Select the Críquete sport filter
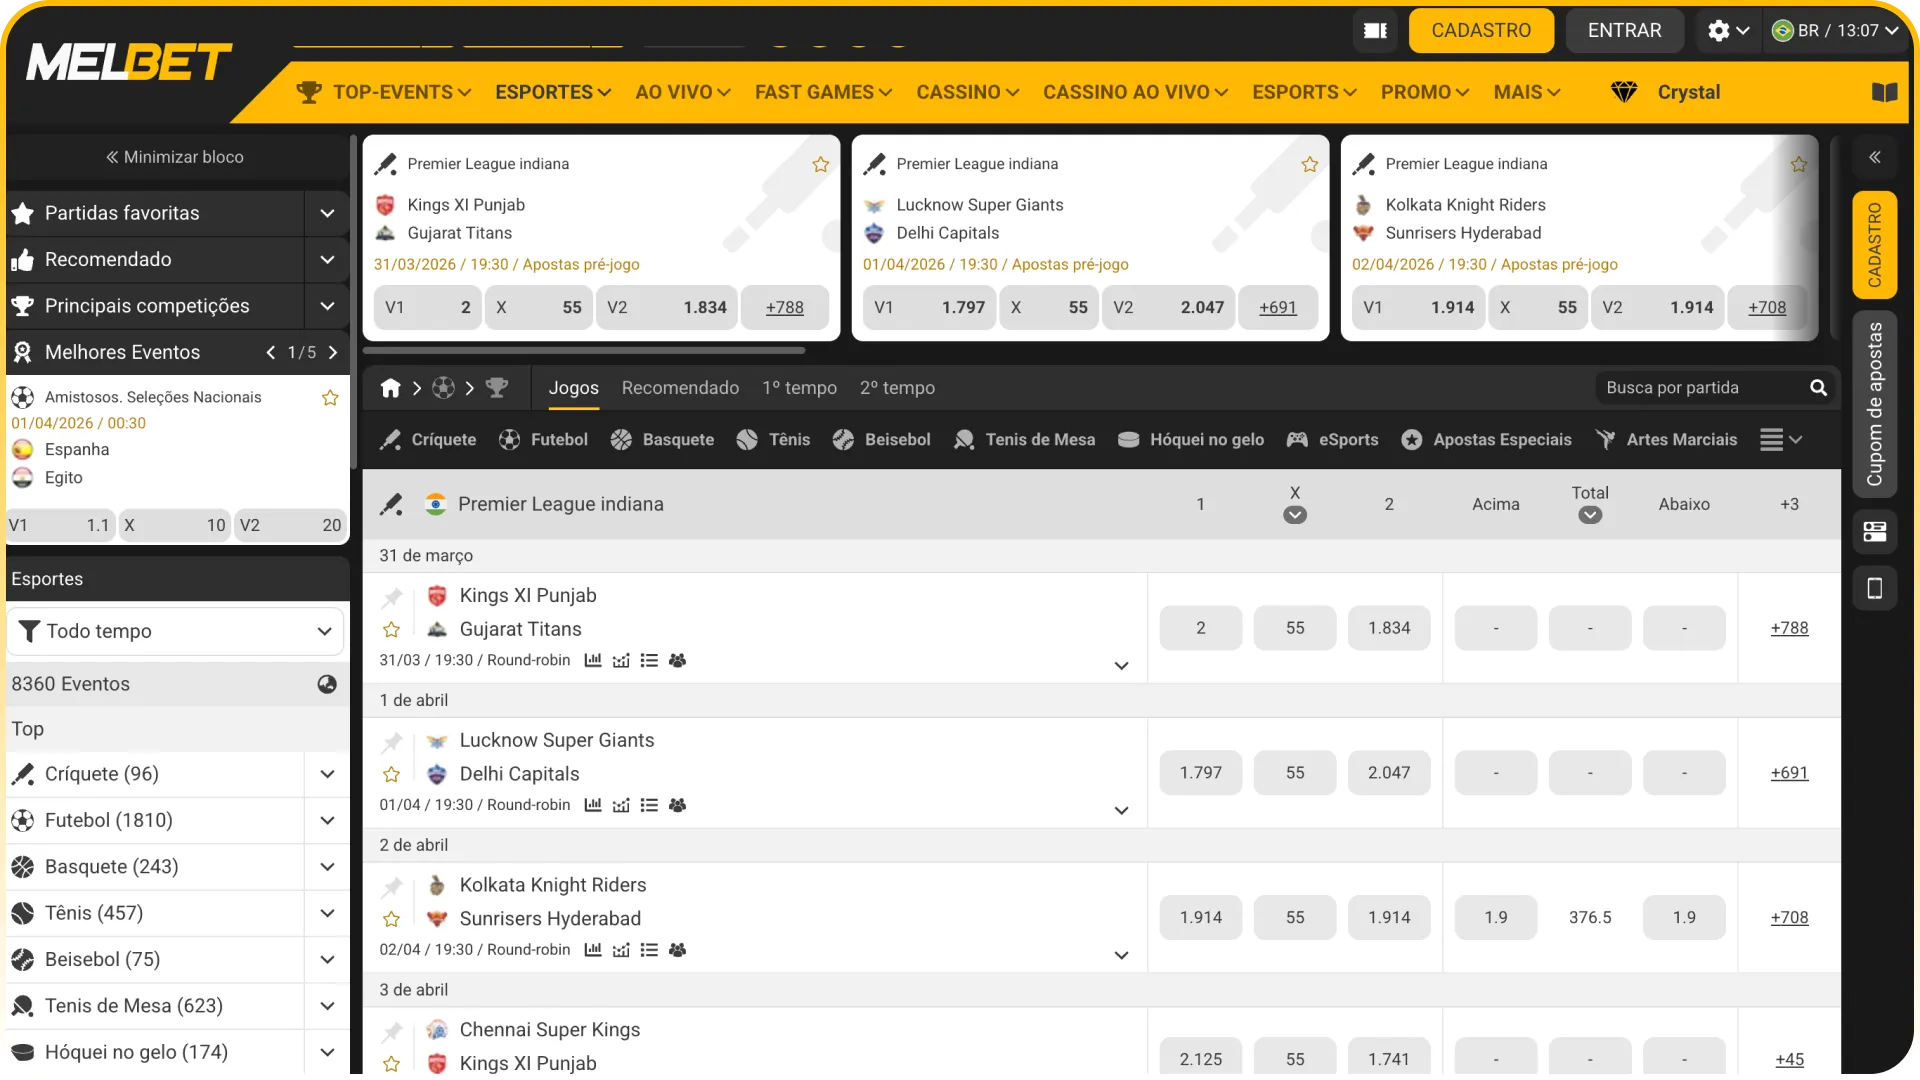Screen dimensions: 1920x1080 point(428,440)
